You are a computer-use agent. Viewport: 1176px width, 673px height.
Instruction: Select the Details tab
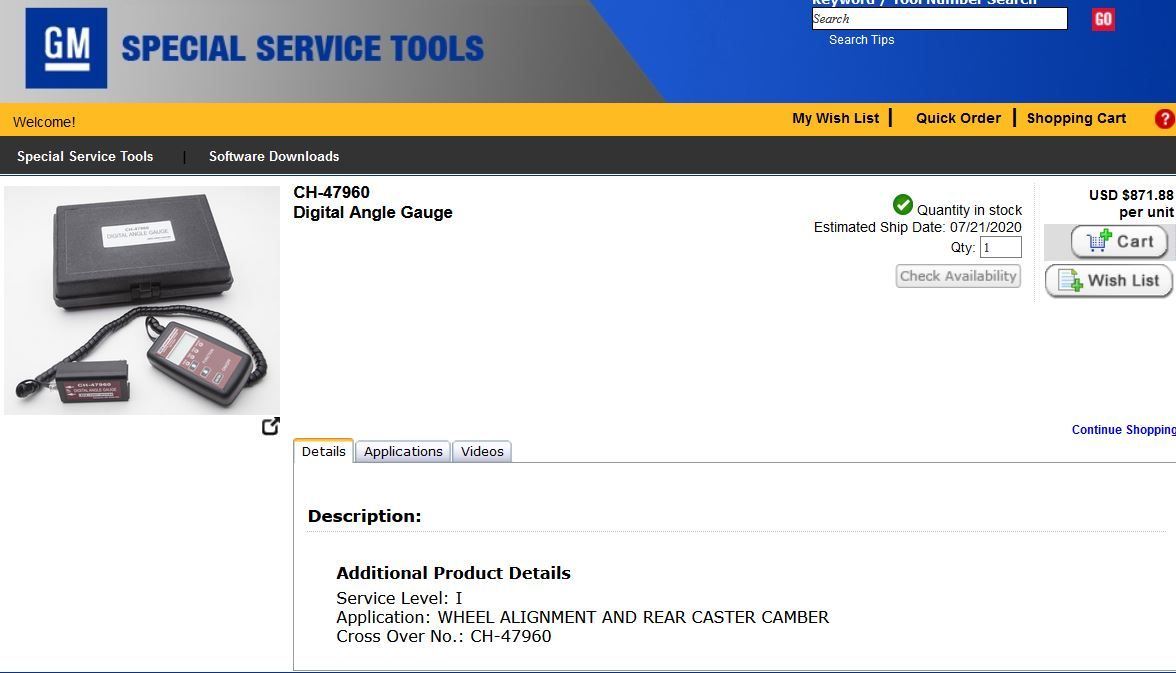coord(323,451)
